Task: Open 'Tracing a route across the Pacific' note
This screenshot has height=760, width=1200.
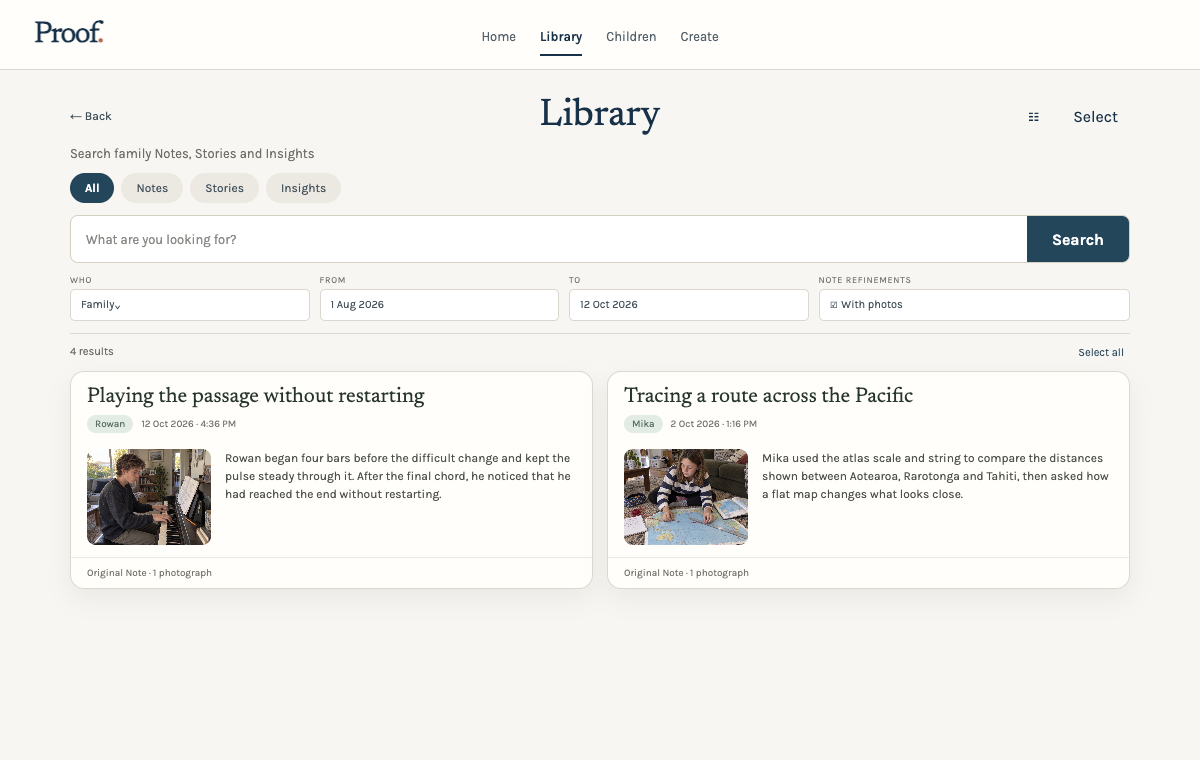Action: click(768, 396)
